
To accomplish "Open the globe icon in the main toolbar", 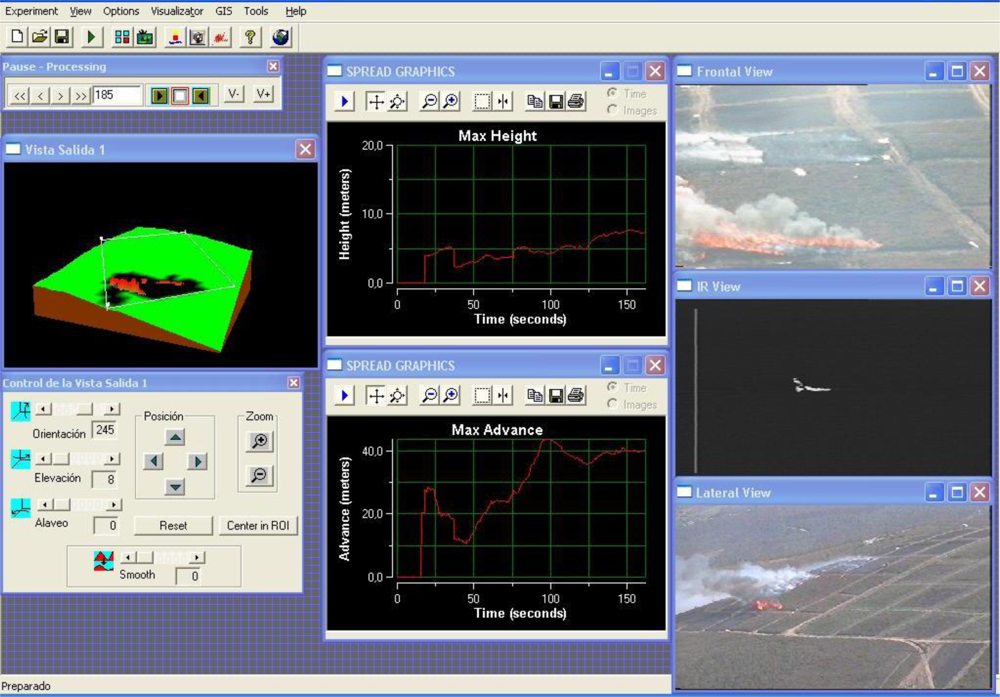I will coord(281,37).
